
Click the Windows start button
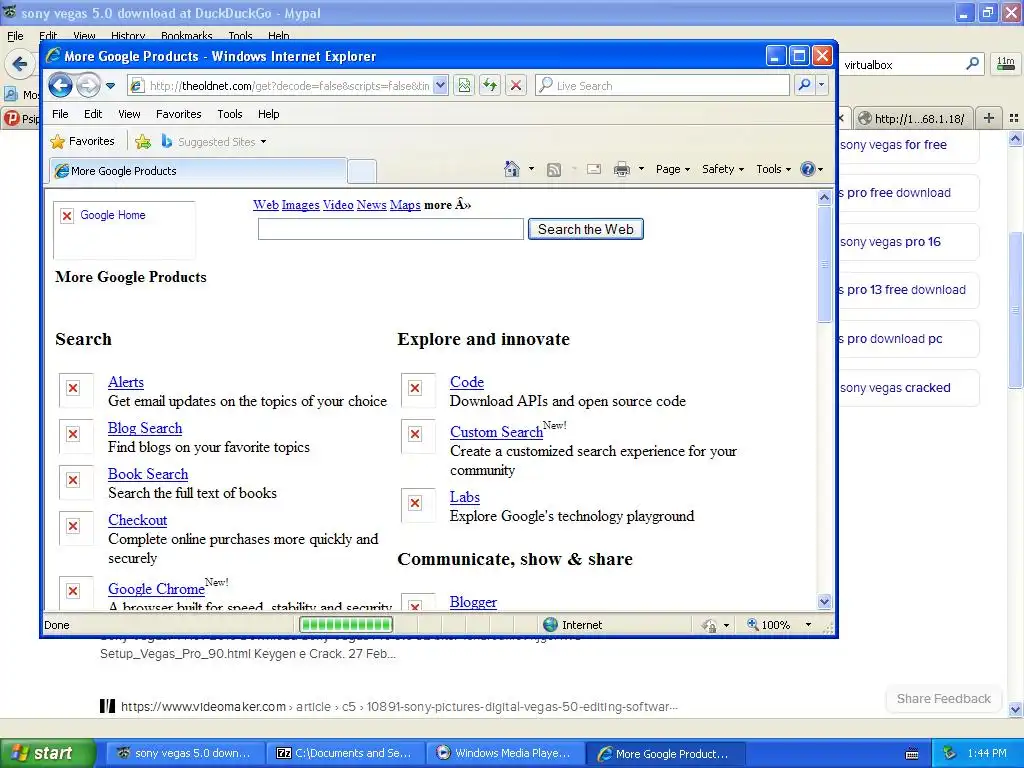pyautogui.click(x=47, y=753)
